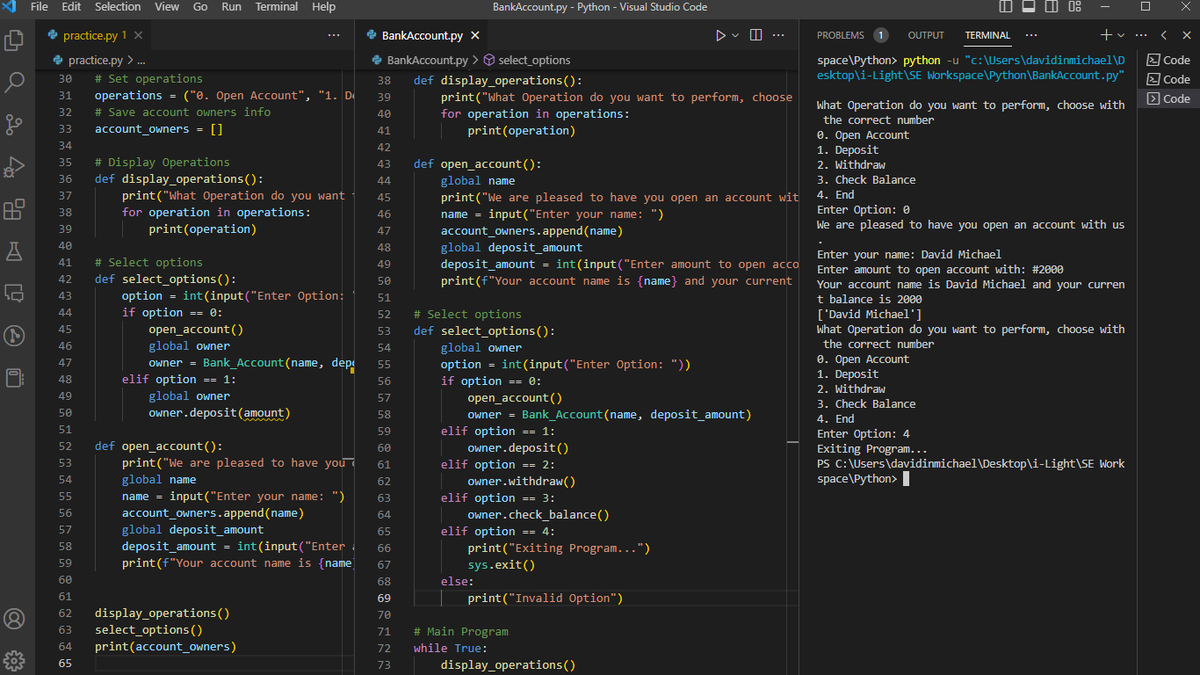The image size is (1200, 675).
Task: Open the Edit menu
Action: (x=71, y=7)
